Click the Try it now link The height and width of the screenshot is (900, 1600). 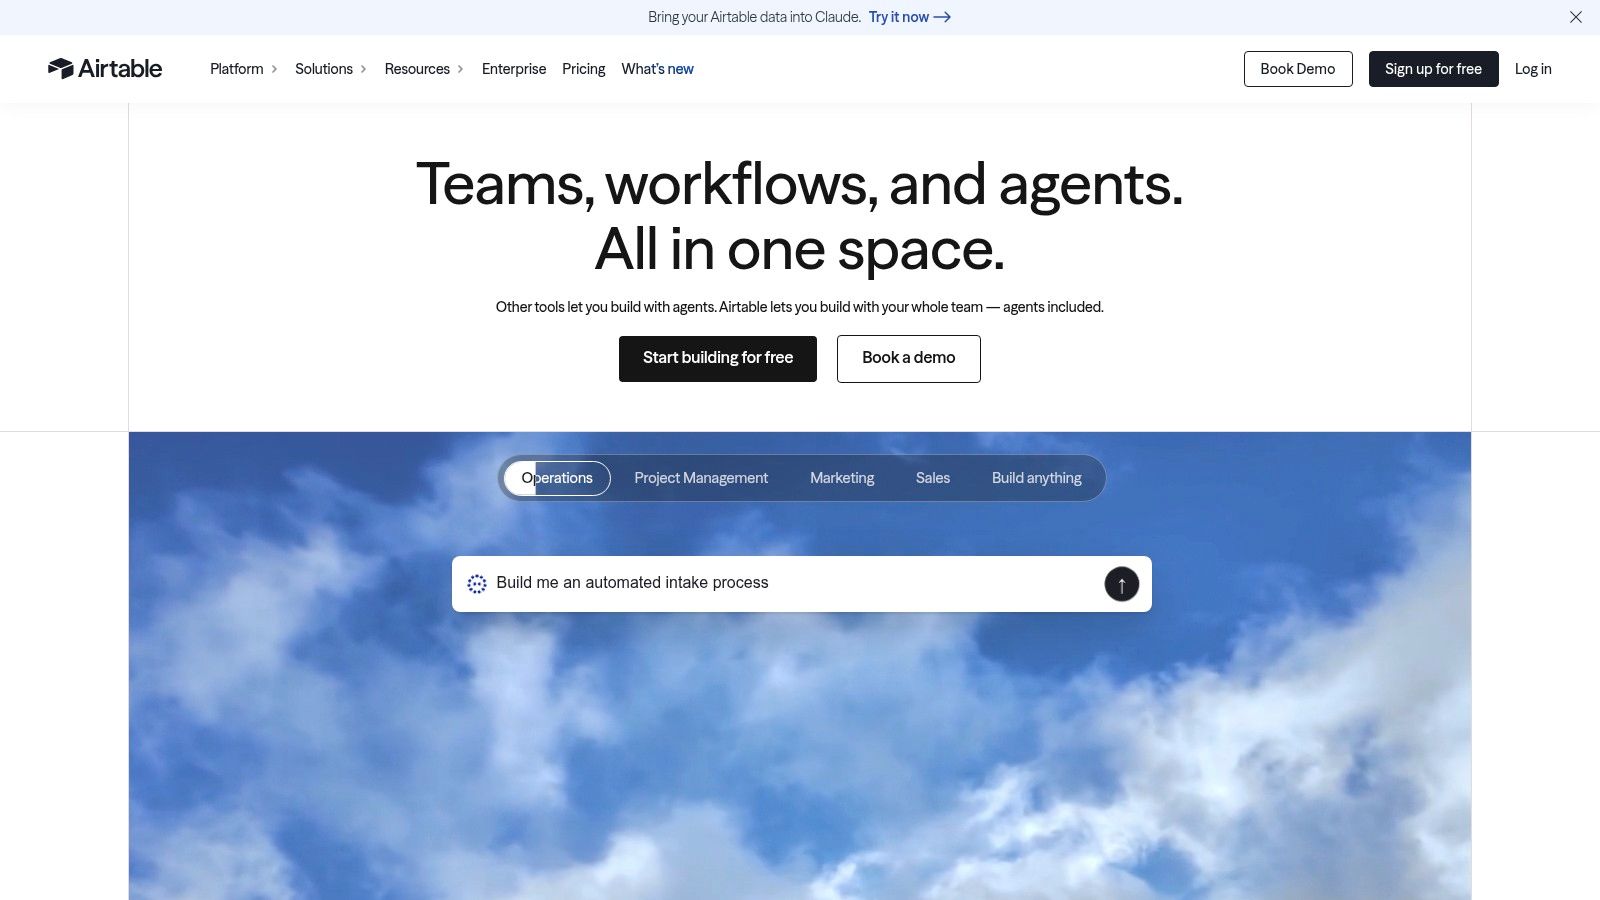(909, 17)
